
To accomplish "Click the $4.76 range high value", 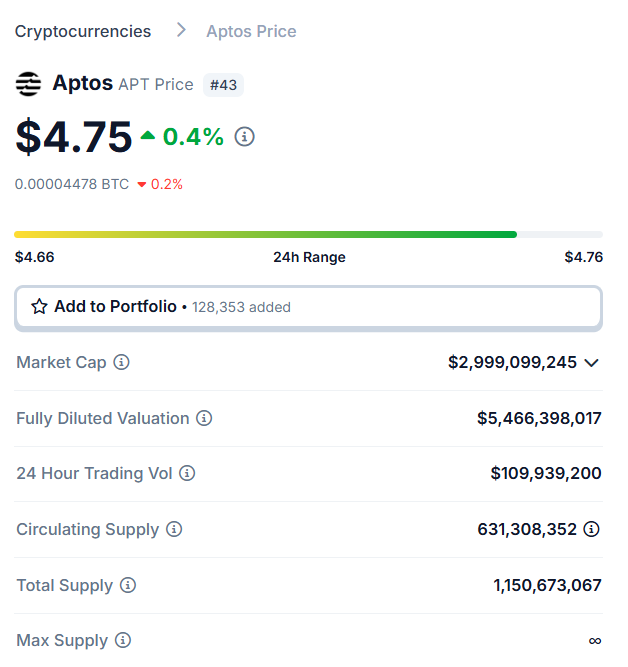I will [x=584, y=257].
